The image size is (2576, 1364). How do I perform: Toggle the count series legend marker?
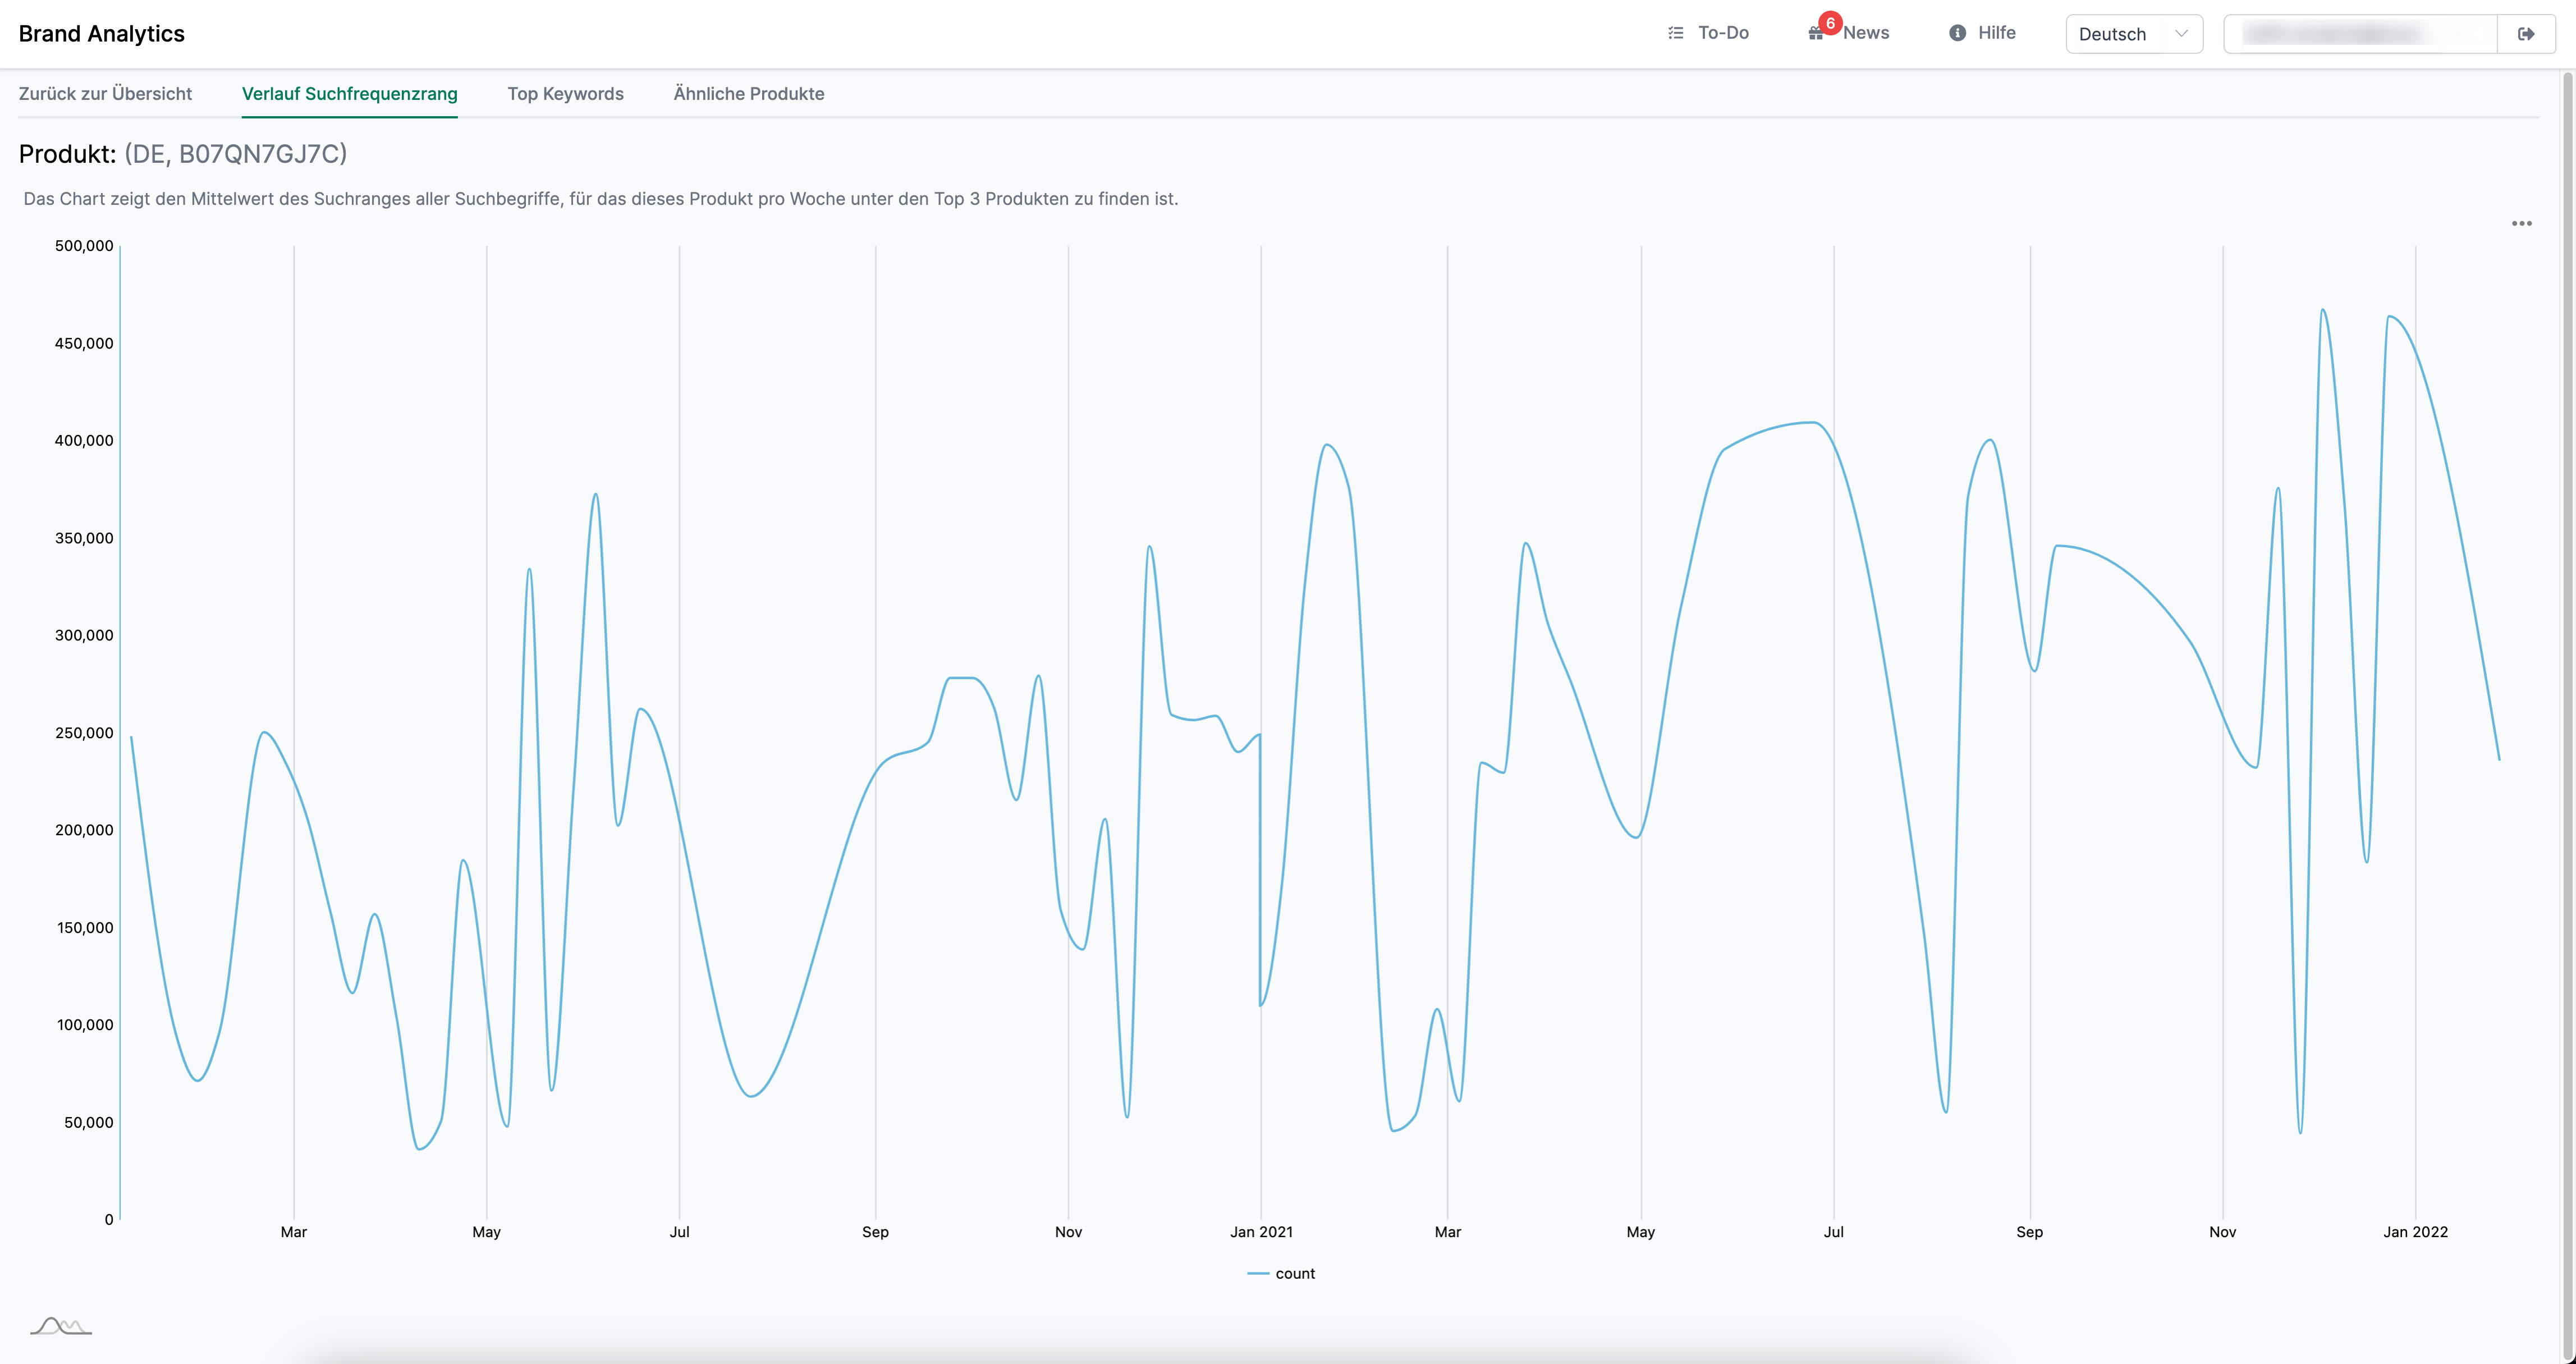(1258, 1273)
